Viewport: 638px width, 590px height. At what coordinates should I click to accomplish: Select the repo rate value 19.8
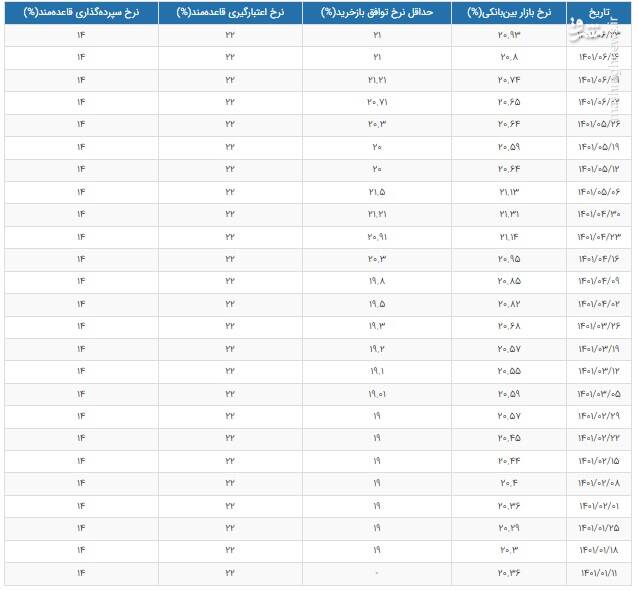click(x=377, y=281)
